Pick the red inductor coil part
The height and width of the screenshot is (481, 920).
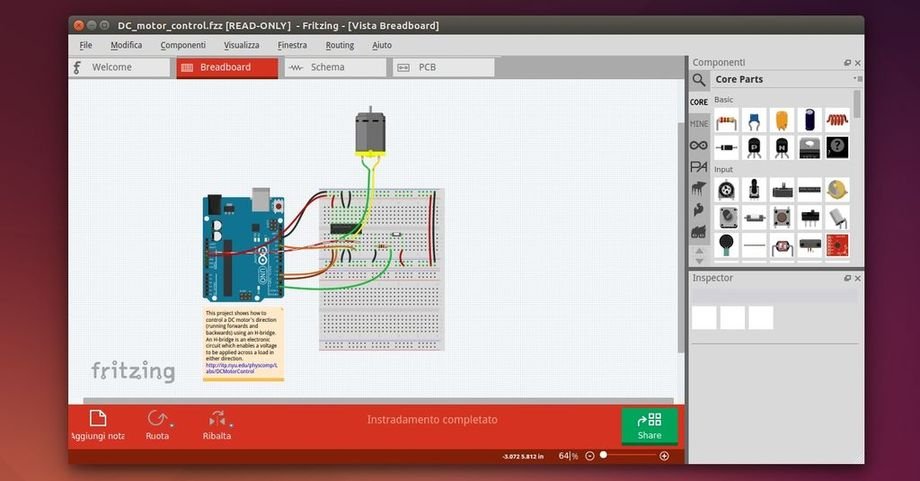837,120
